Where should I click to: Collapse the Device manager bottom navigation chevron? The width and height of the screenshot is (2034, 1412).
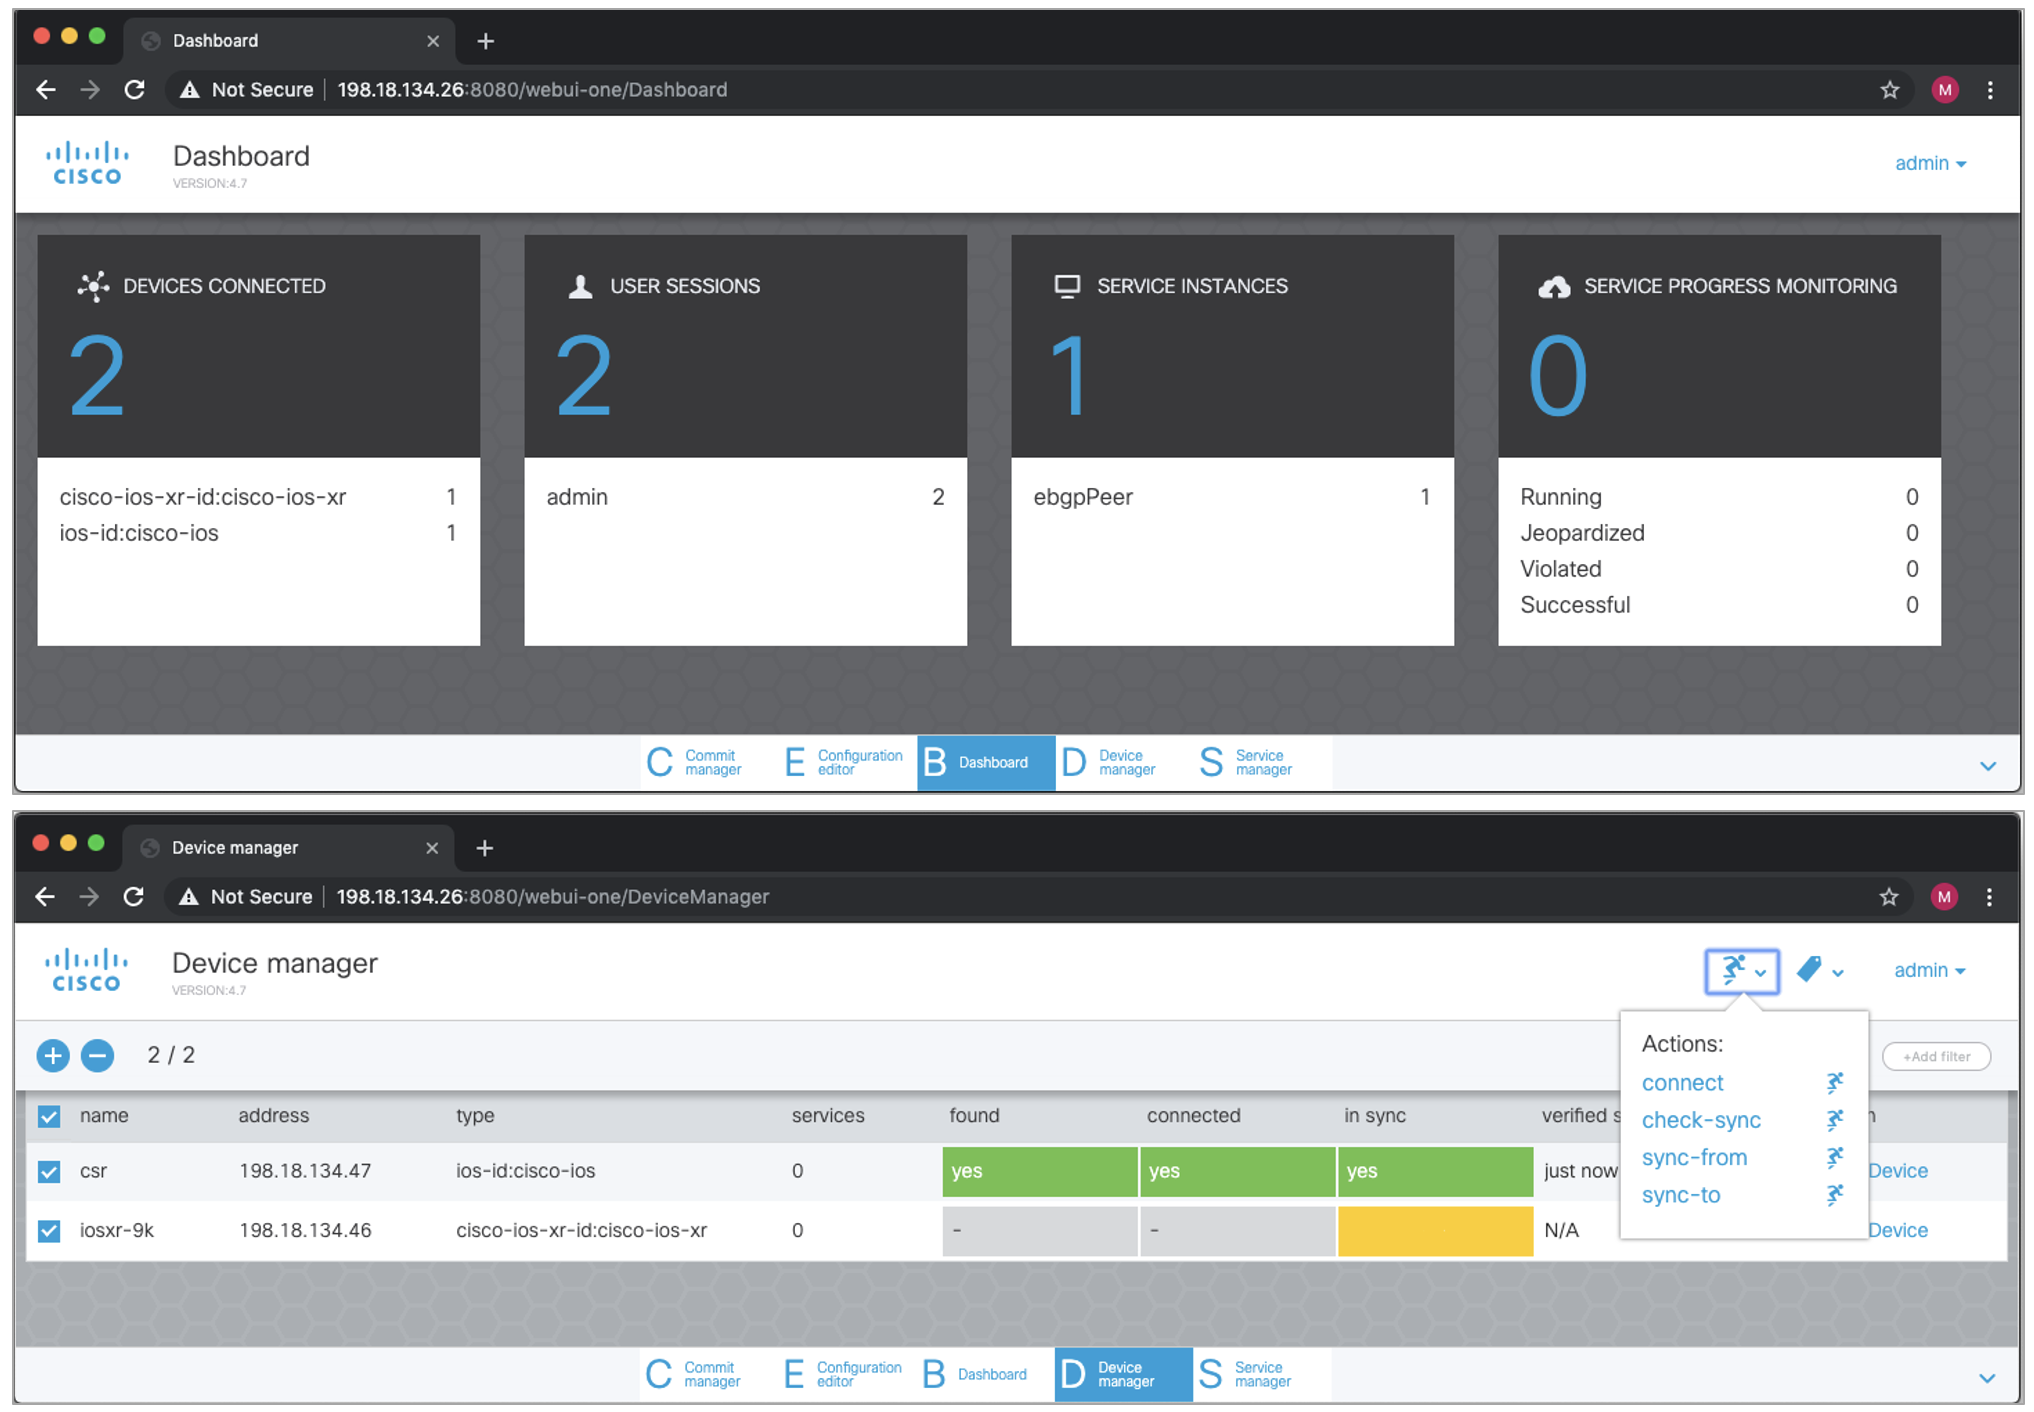1986,1378
